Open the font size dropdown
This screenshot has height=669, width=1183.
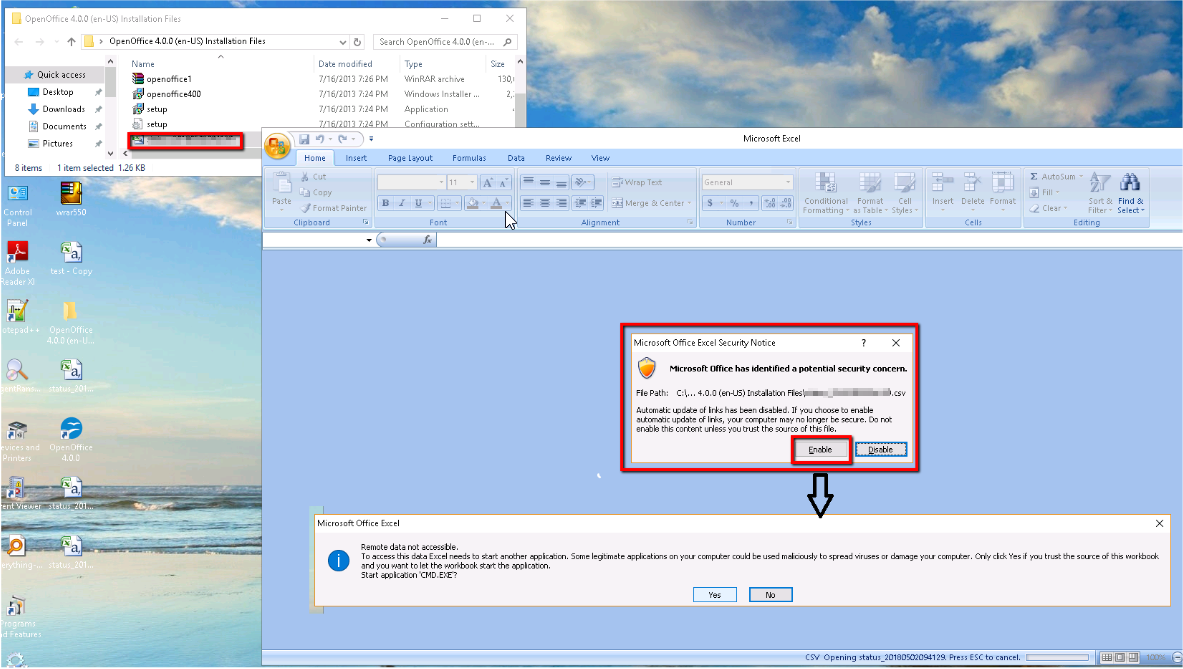[x=472, y=183]
